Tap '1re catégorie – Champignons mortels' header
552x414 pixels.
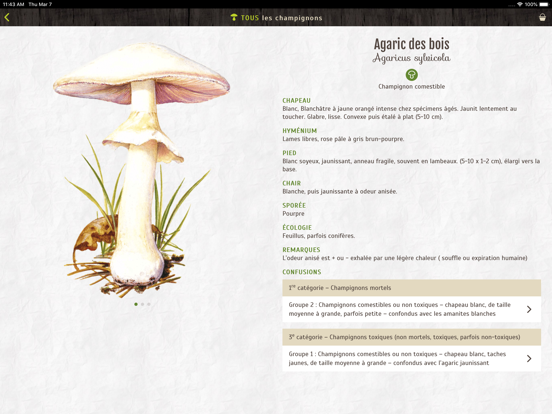[412, 288]
